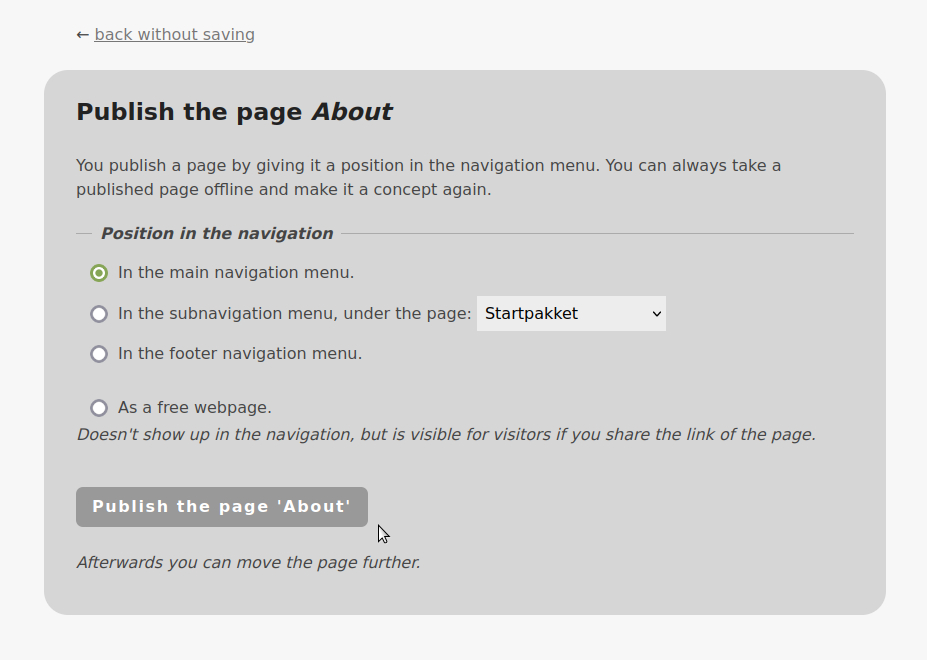
Task: Click the 'In the footer navigation menu.' label
Action: click(240, 354)
